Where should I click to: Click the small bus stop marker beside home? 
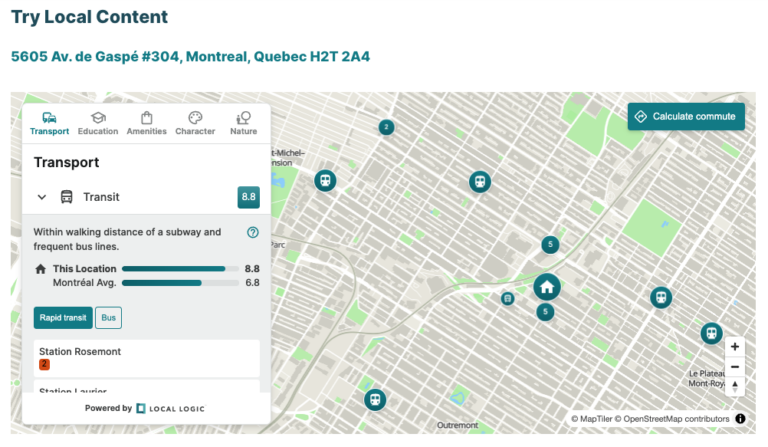tap(508, 298)
